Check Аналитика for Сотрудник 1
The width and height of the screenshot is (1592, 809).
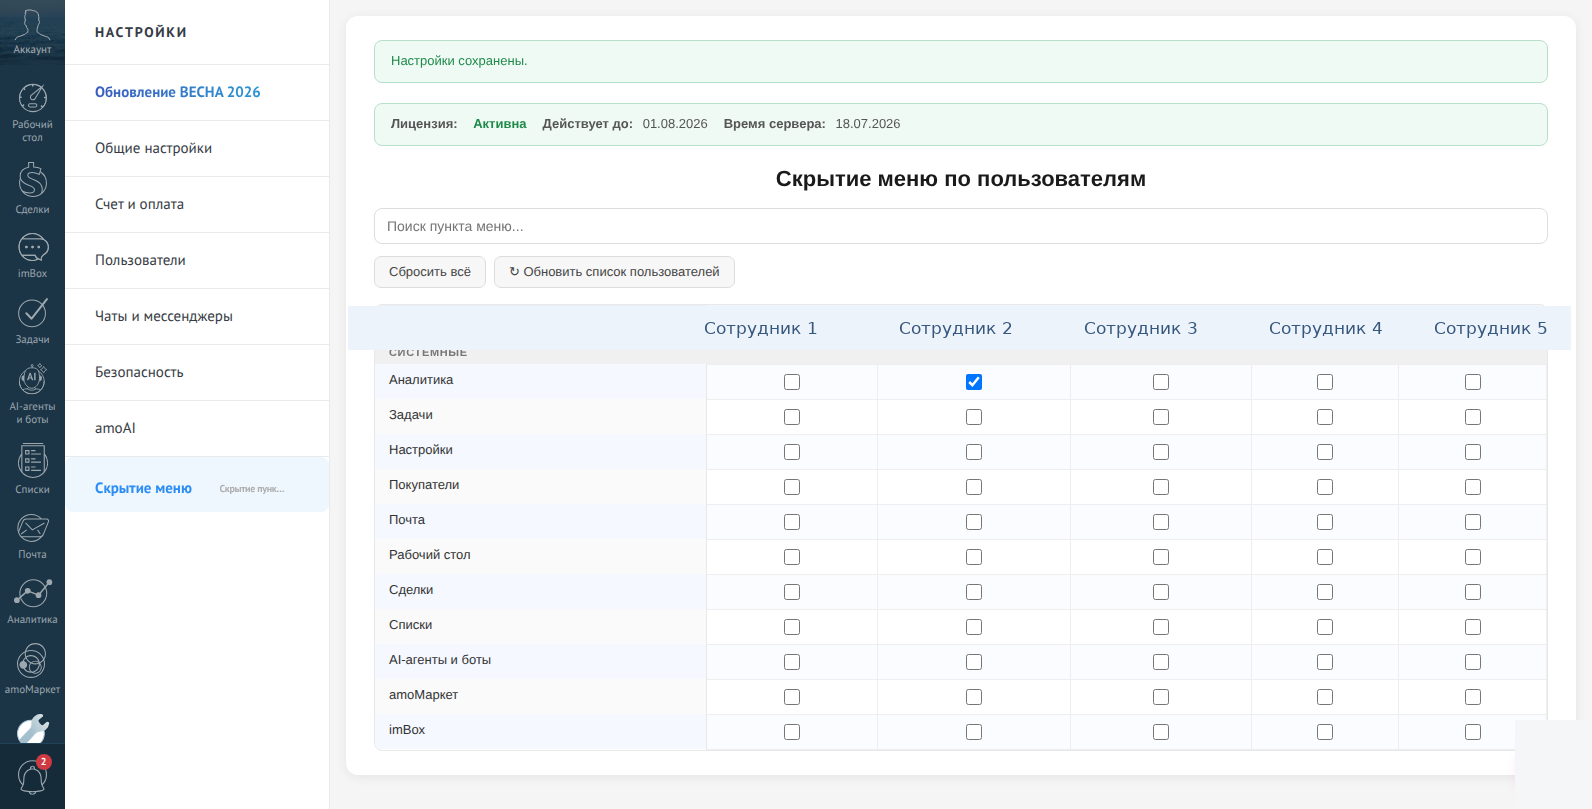tap(792, 382)
